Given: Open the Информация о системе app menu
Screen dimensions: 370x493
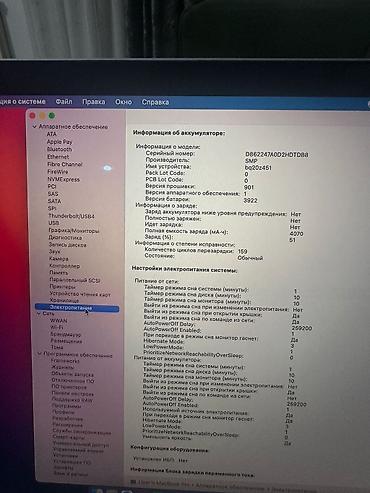Looking at the screenshot, I should 23,101.
